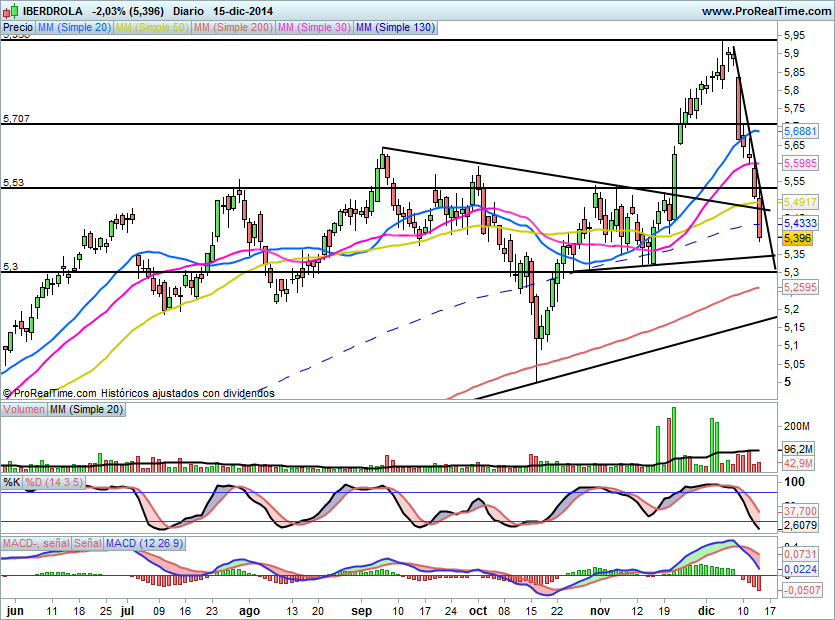835x620 pixels.
Task: Click the 5,3 horizontal line label
Action: (10, 266)
